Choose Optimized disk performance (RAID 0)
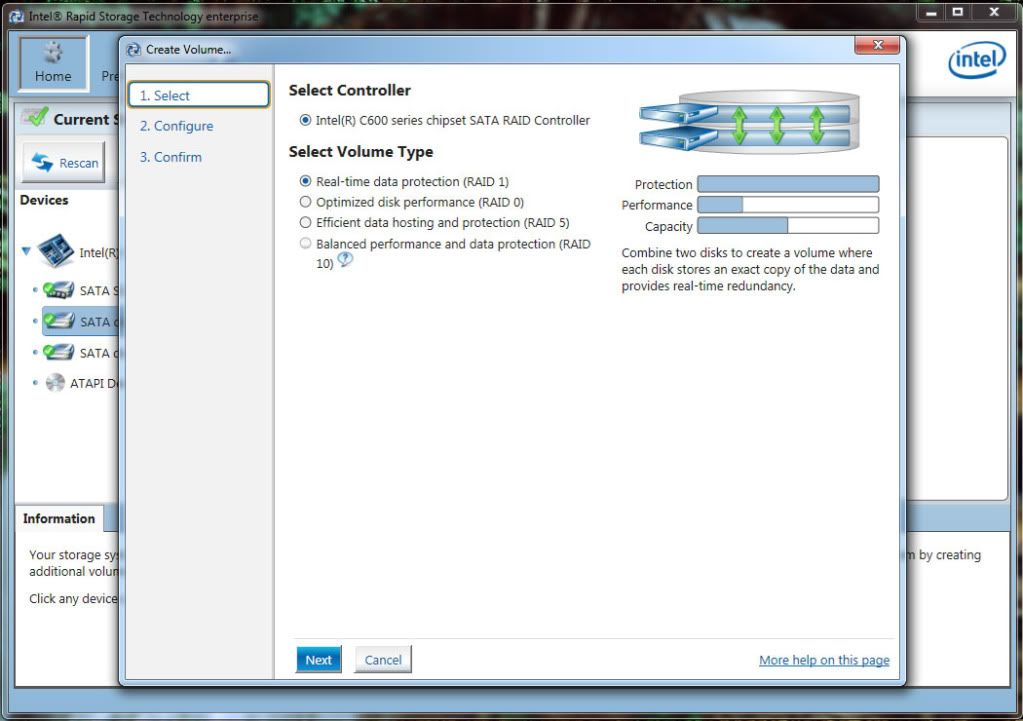 click(305, 202)
